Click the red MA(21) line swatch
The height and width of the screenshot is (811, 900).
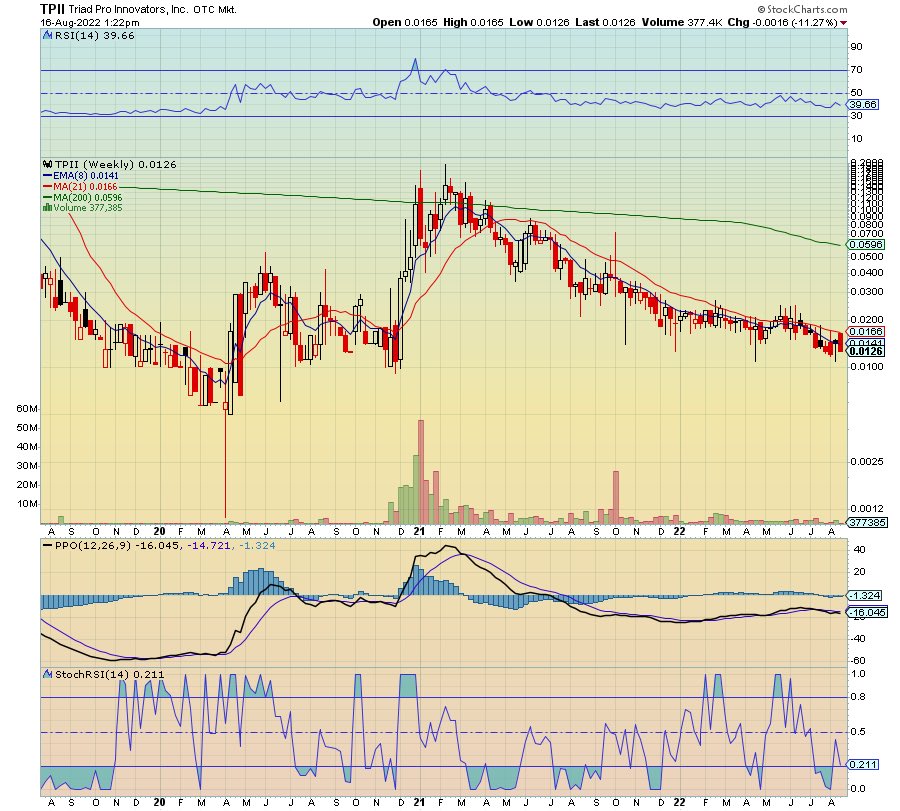[48, 187]
